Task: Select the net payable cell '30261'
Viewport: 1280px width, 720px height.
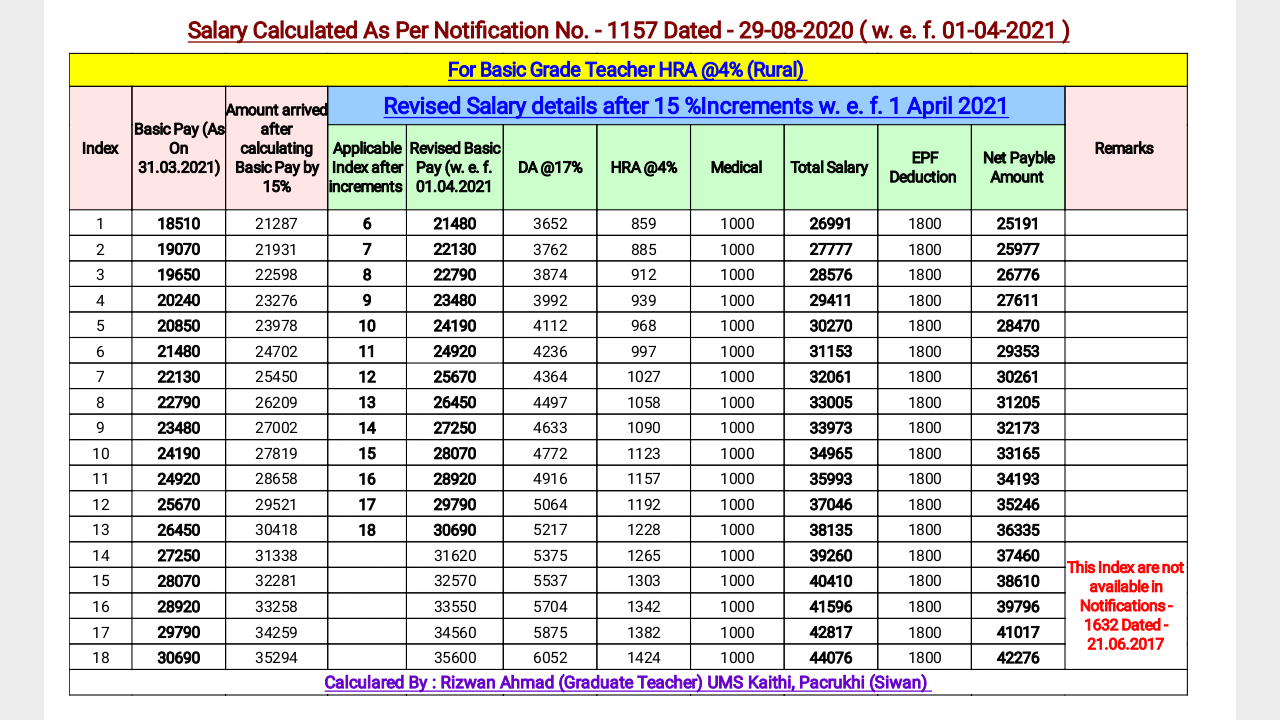Action: tap(1018, 377)
